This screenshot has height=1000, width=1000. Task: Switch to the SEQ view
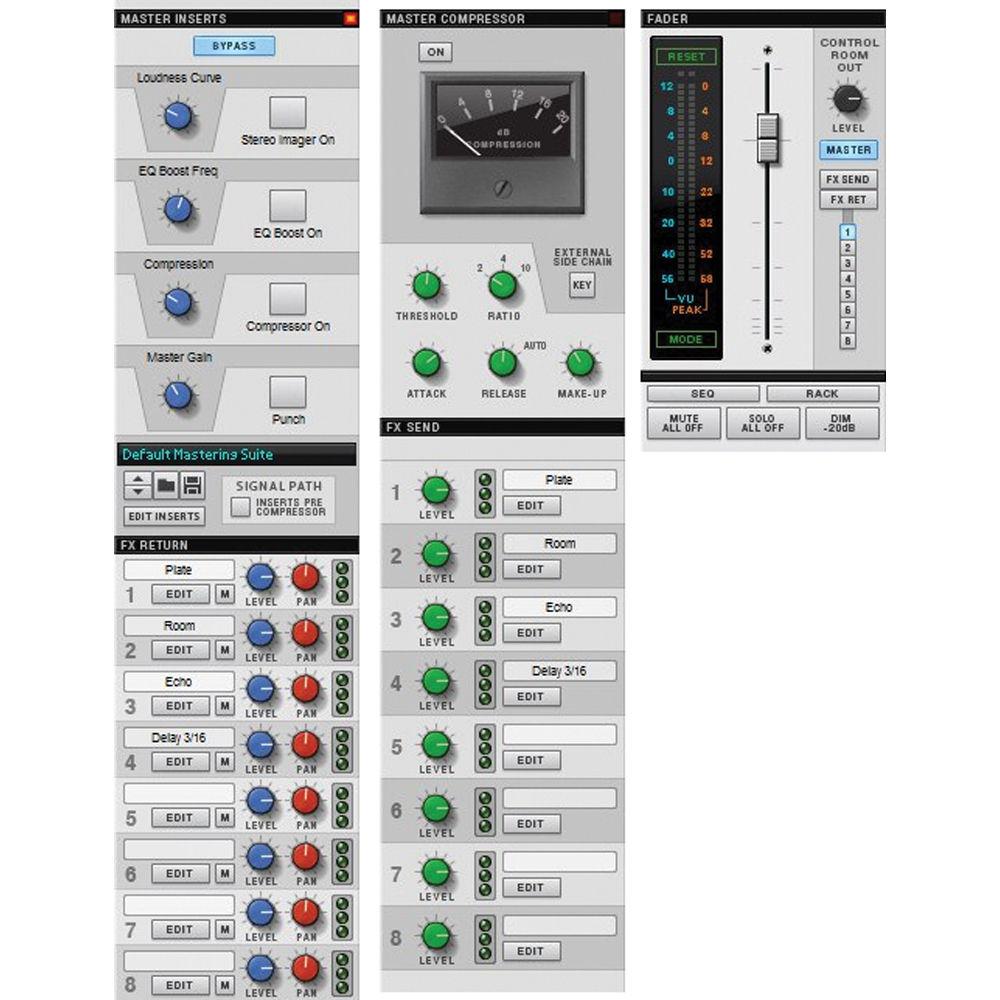pyautogui.click(x=702, y=394)
